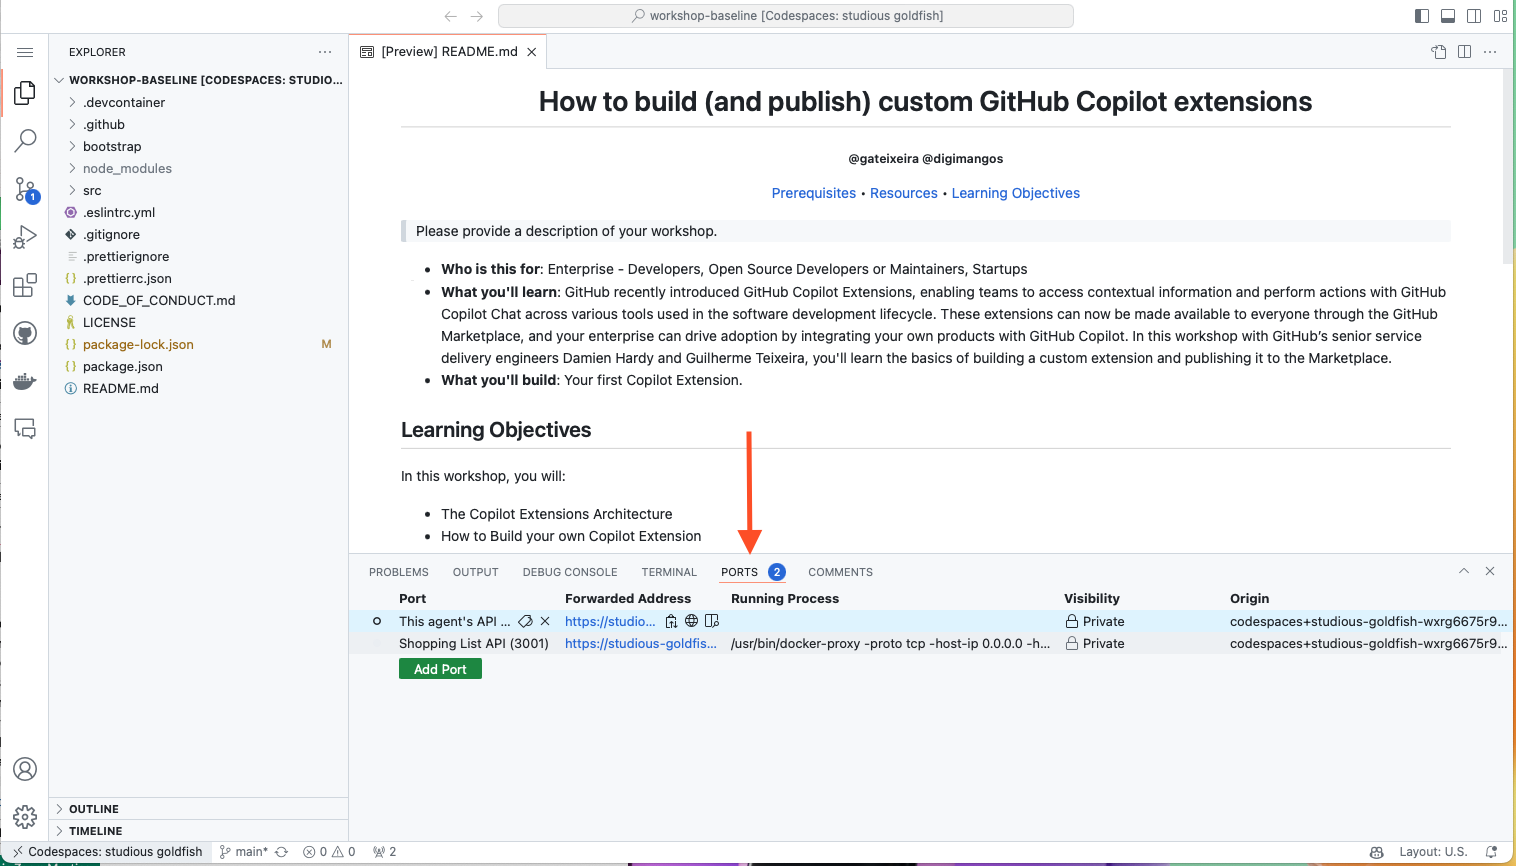Viewport: 1516px width, 866px height.
Task: Click the Manage gear icon
Action: click(x=25, y=817)
